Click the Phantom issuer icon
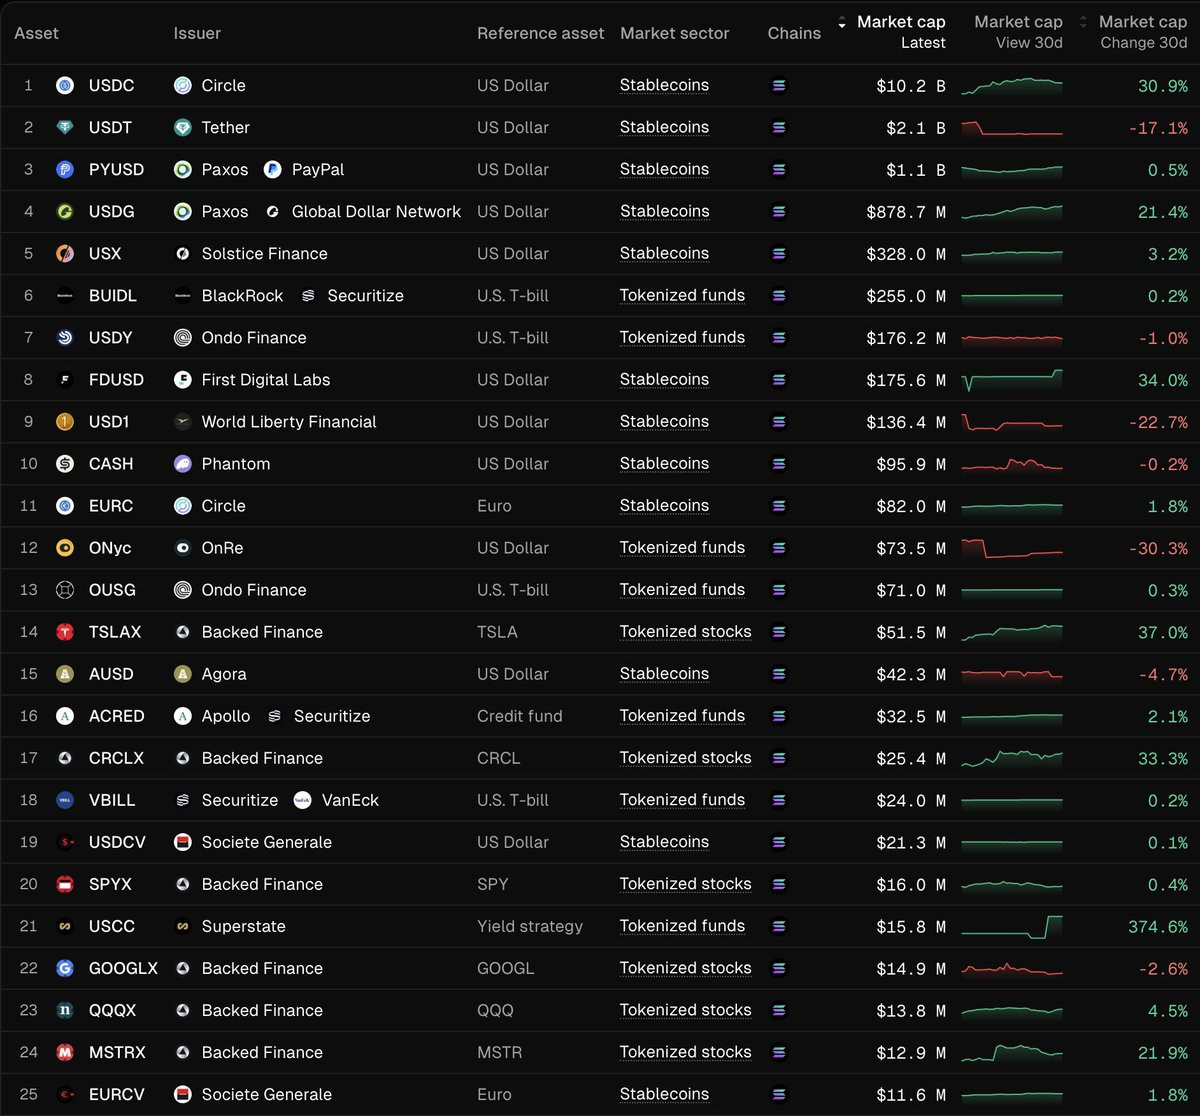This screenshot has height=1116, width=1200. (x=182, y=464)
